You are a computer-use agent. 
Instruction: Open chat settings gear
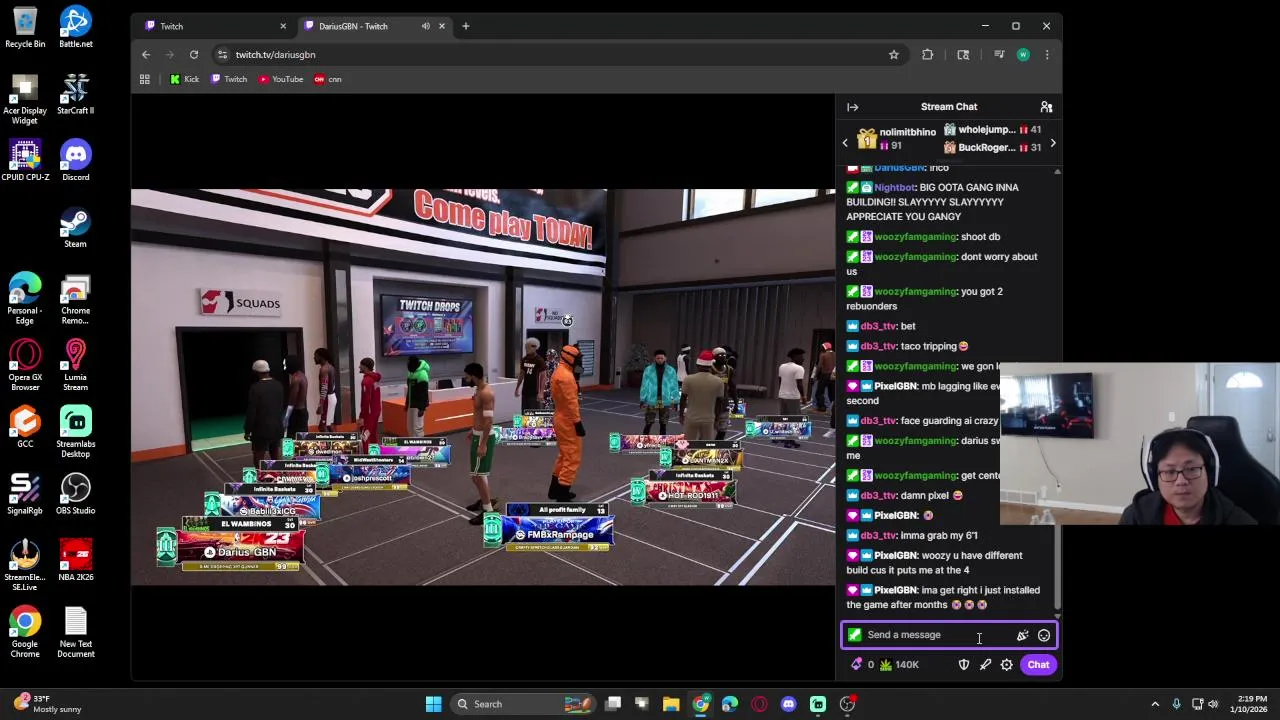coord(1007,665)
